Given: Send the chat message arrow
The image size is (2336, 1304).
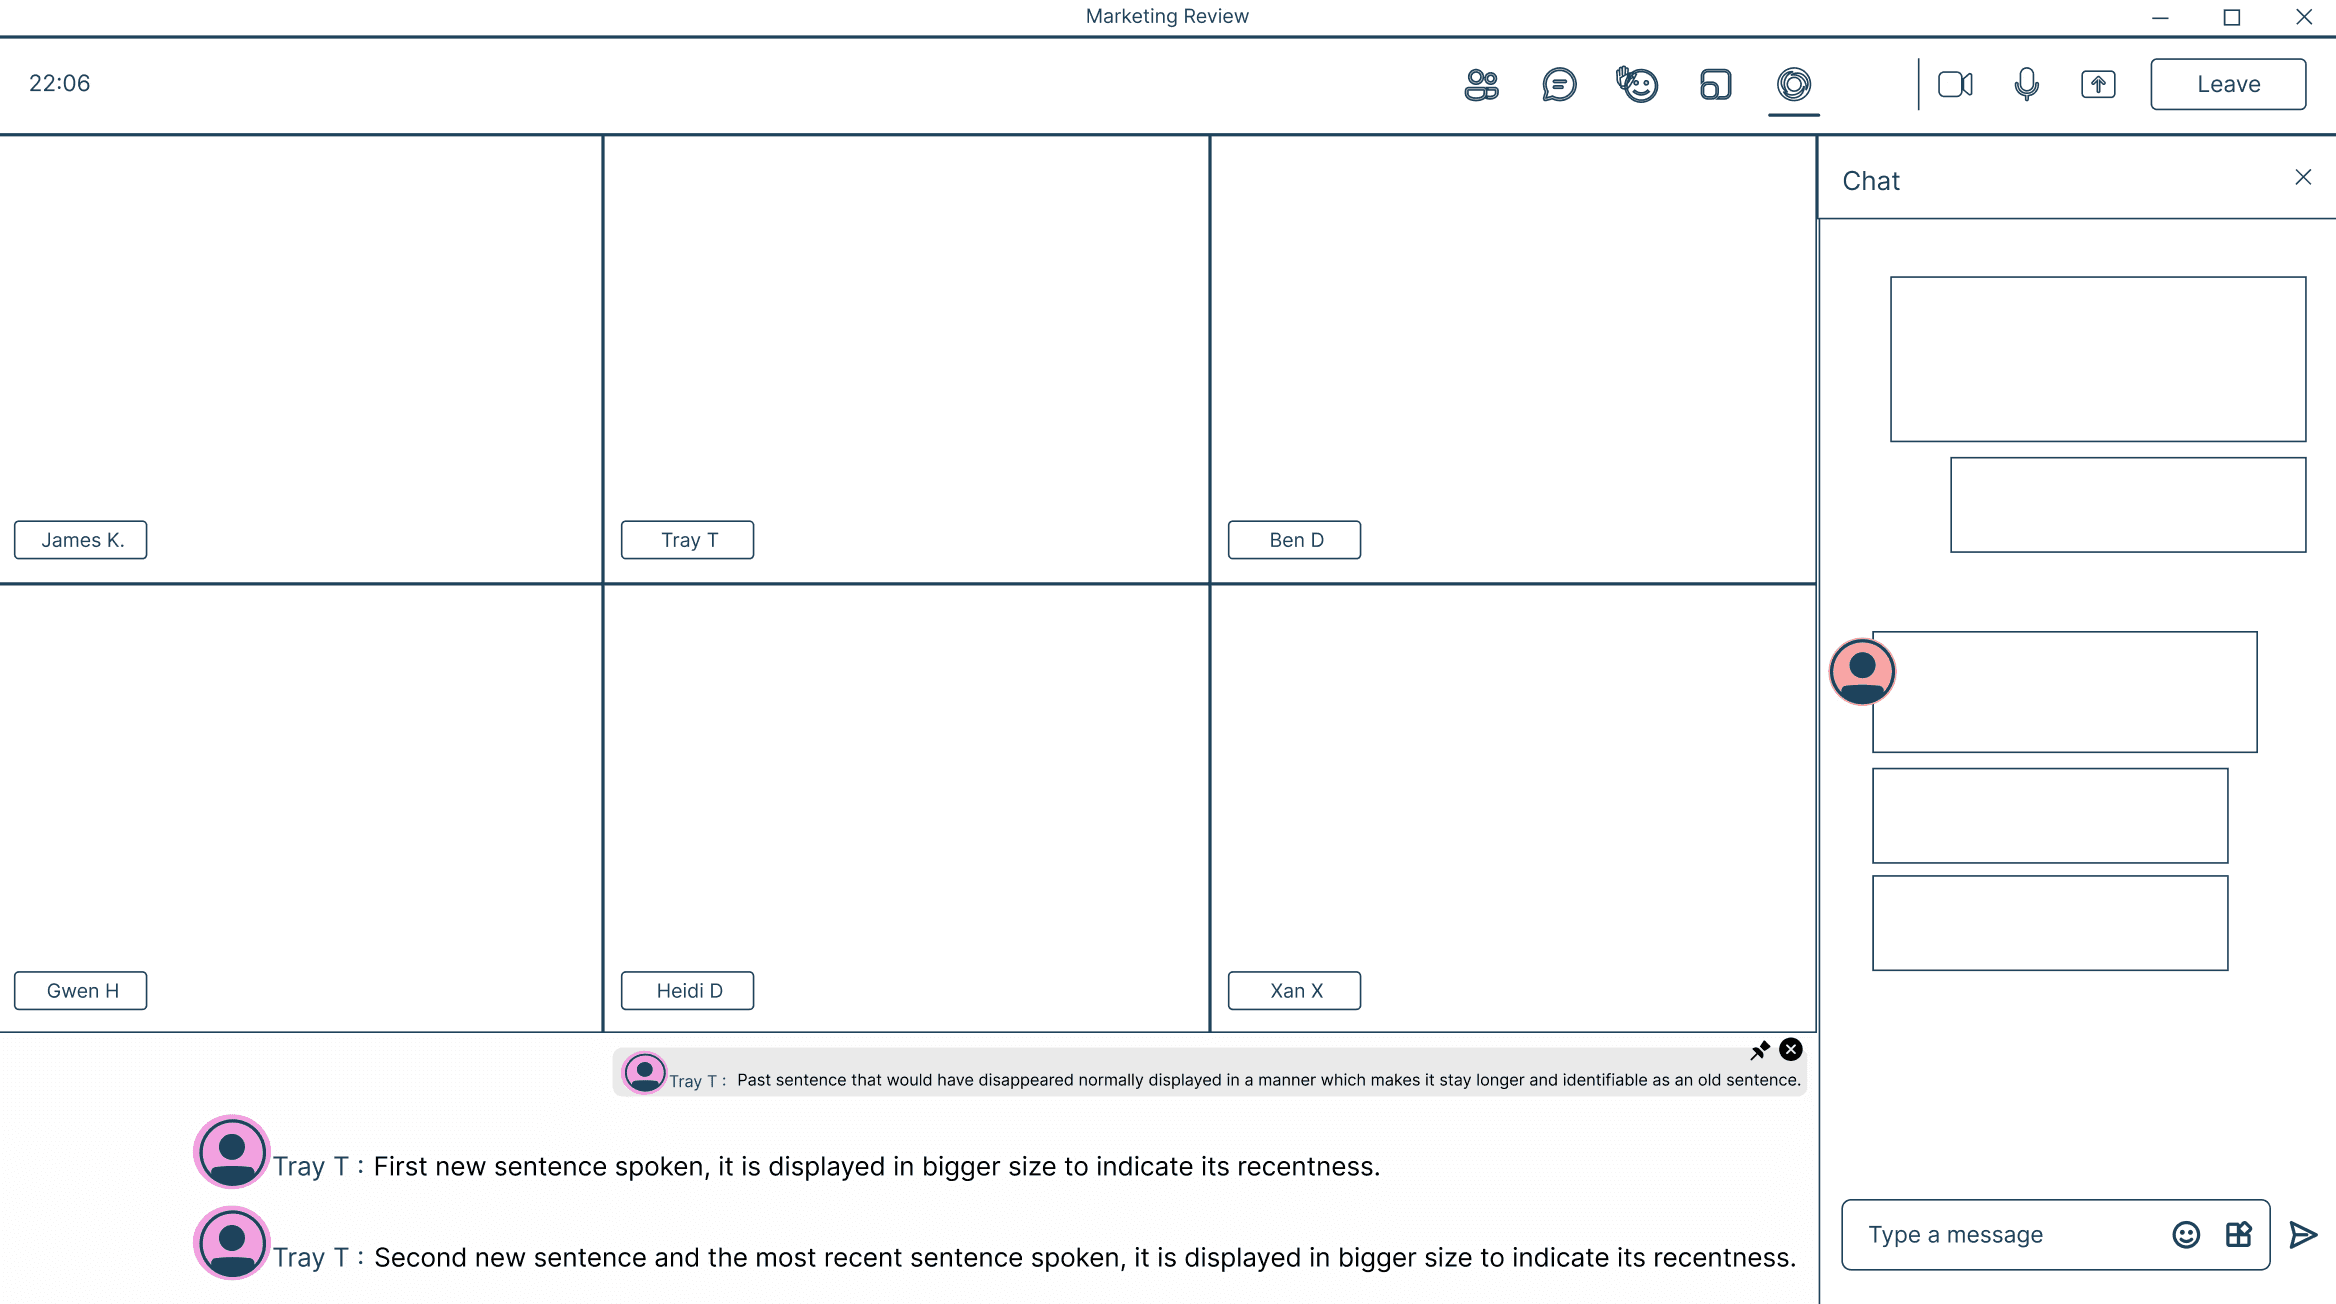Looking at the screenshot, I should (x=2303, y=1235).
